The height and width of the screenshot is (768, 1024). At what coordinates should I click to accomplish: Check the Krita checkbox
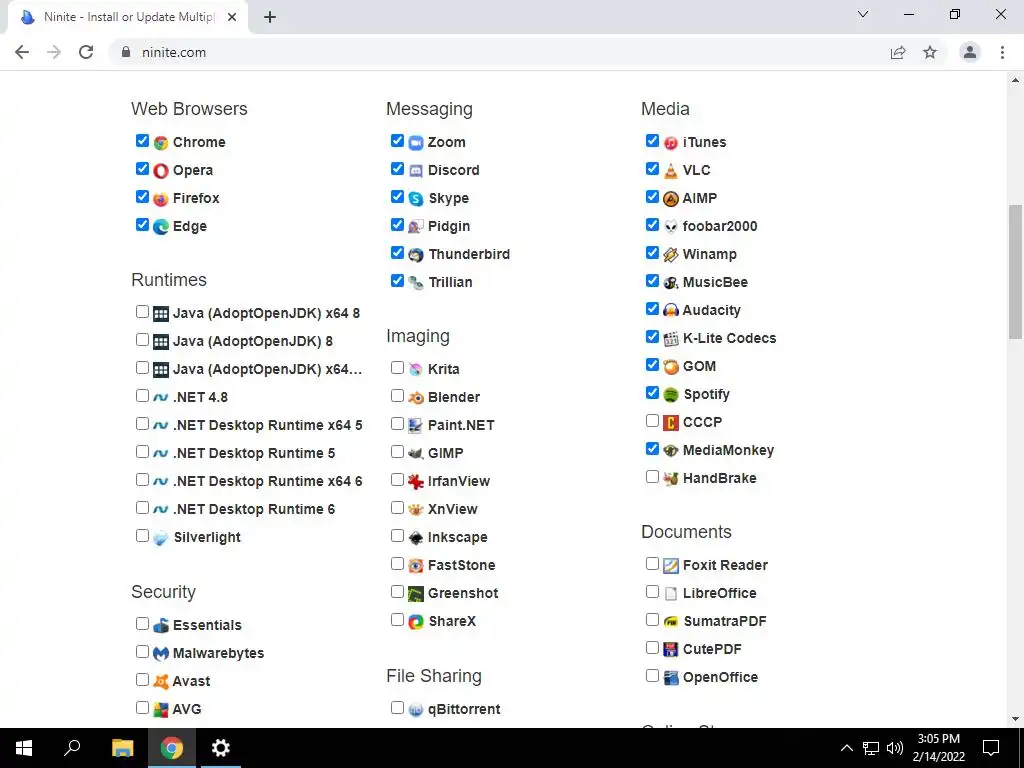[397, 368]
